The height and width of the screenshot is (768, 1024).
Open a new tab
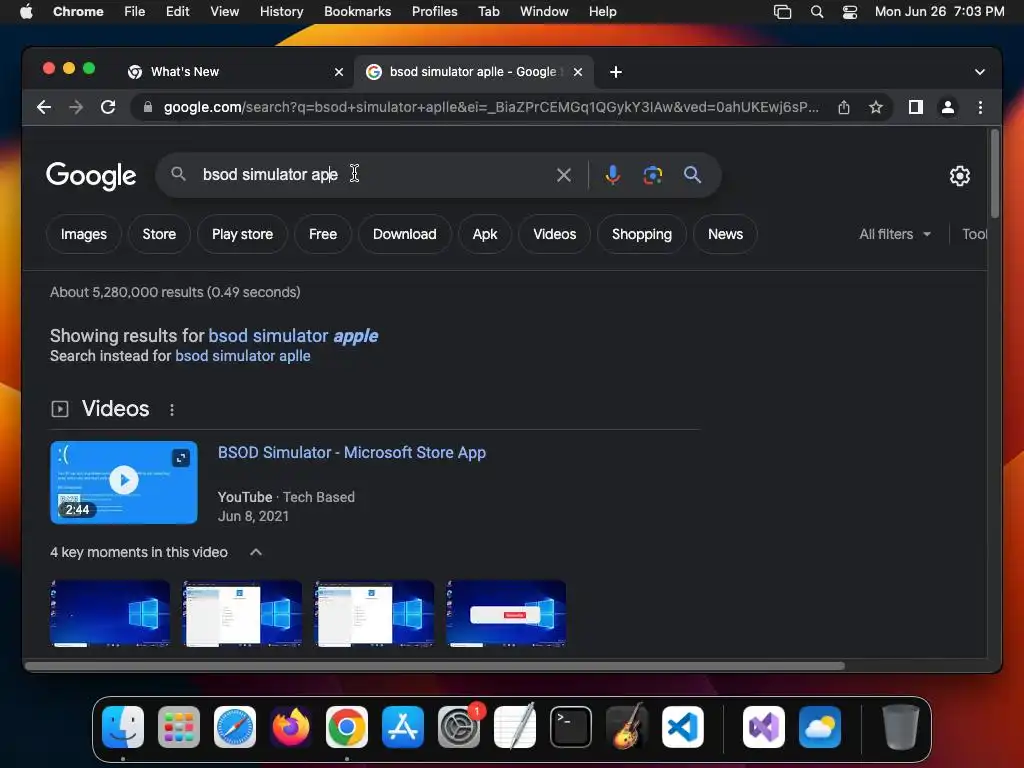(615, 72)
